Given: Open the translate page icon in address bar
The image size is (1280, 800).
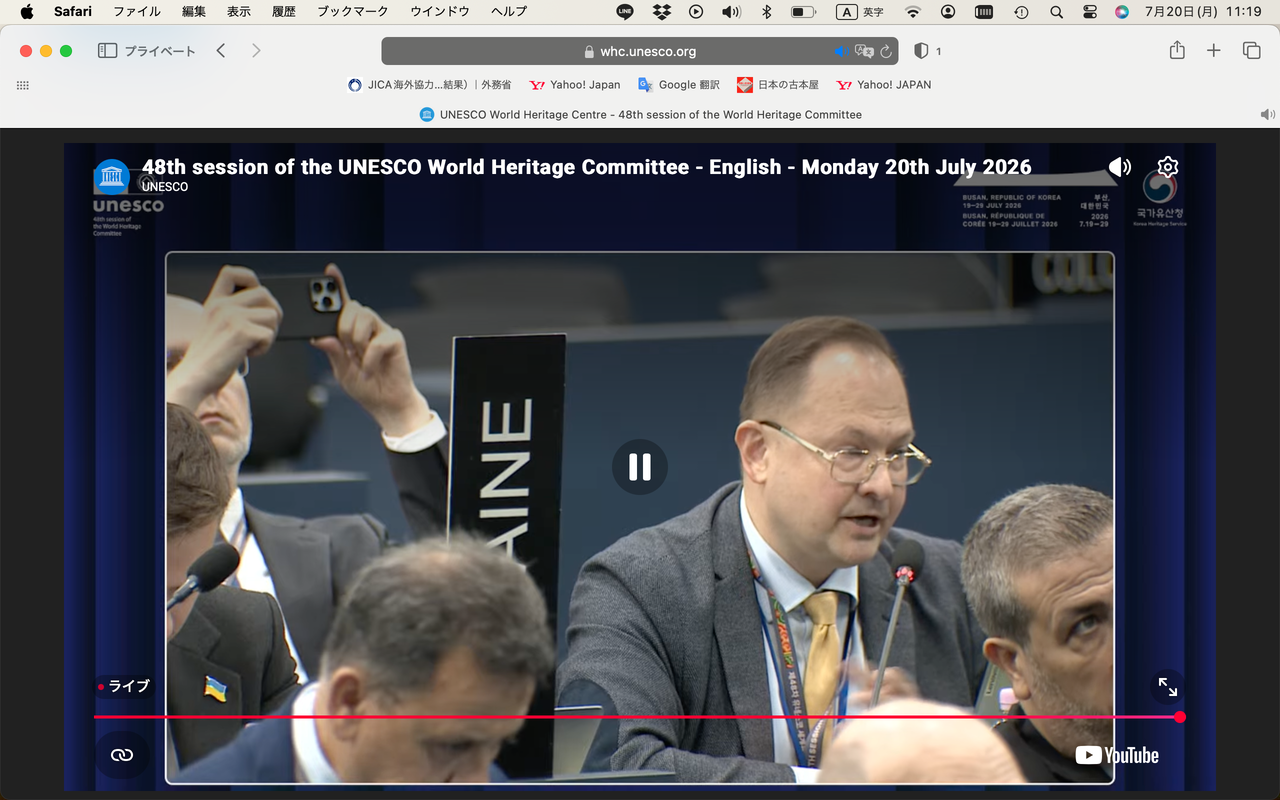Looking at the screenshot, I should pyautogui.click(x=864, y=51).
